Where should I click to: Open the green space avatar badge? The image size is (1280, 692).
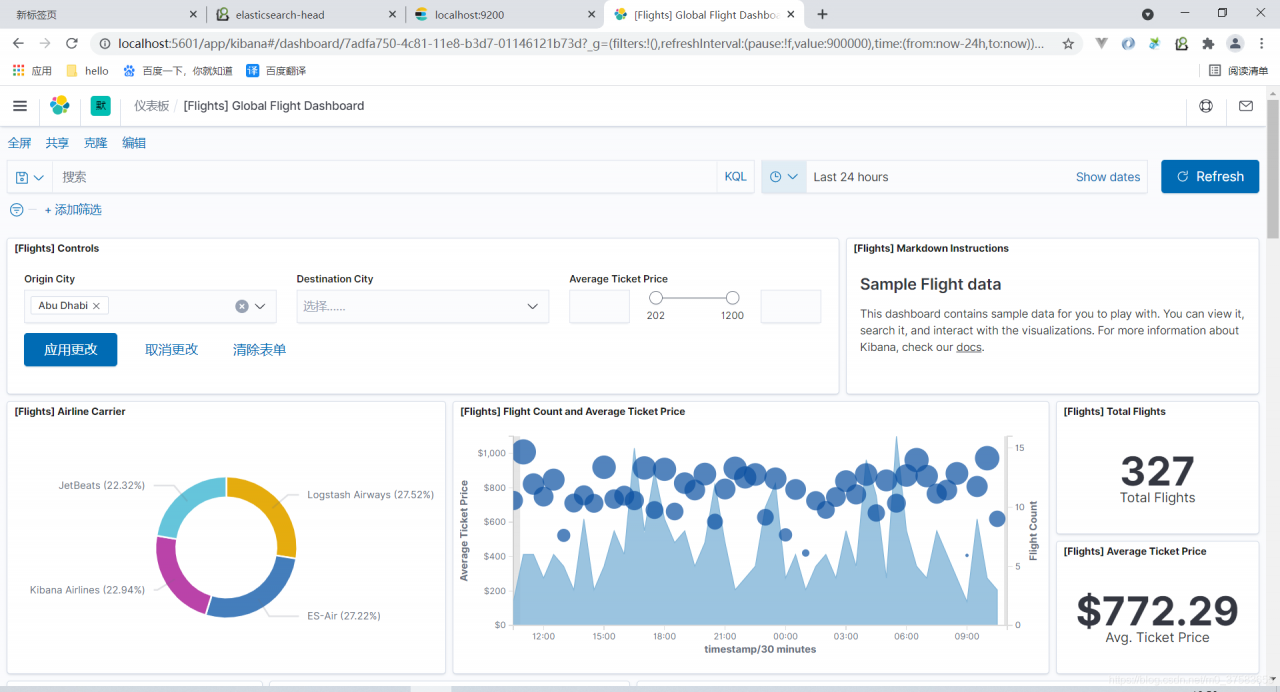100,106
